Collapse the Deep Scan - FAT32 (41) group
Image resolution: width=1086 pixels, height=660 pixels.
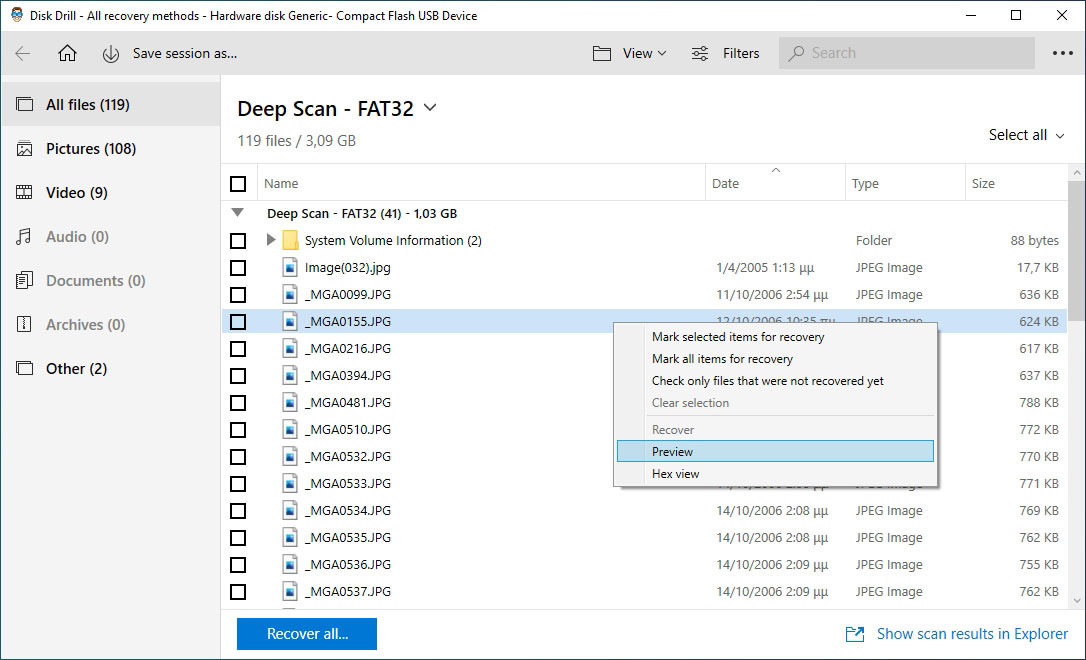[x=238, y=213]
